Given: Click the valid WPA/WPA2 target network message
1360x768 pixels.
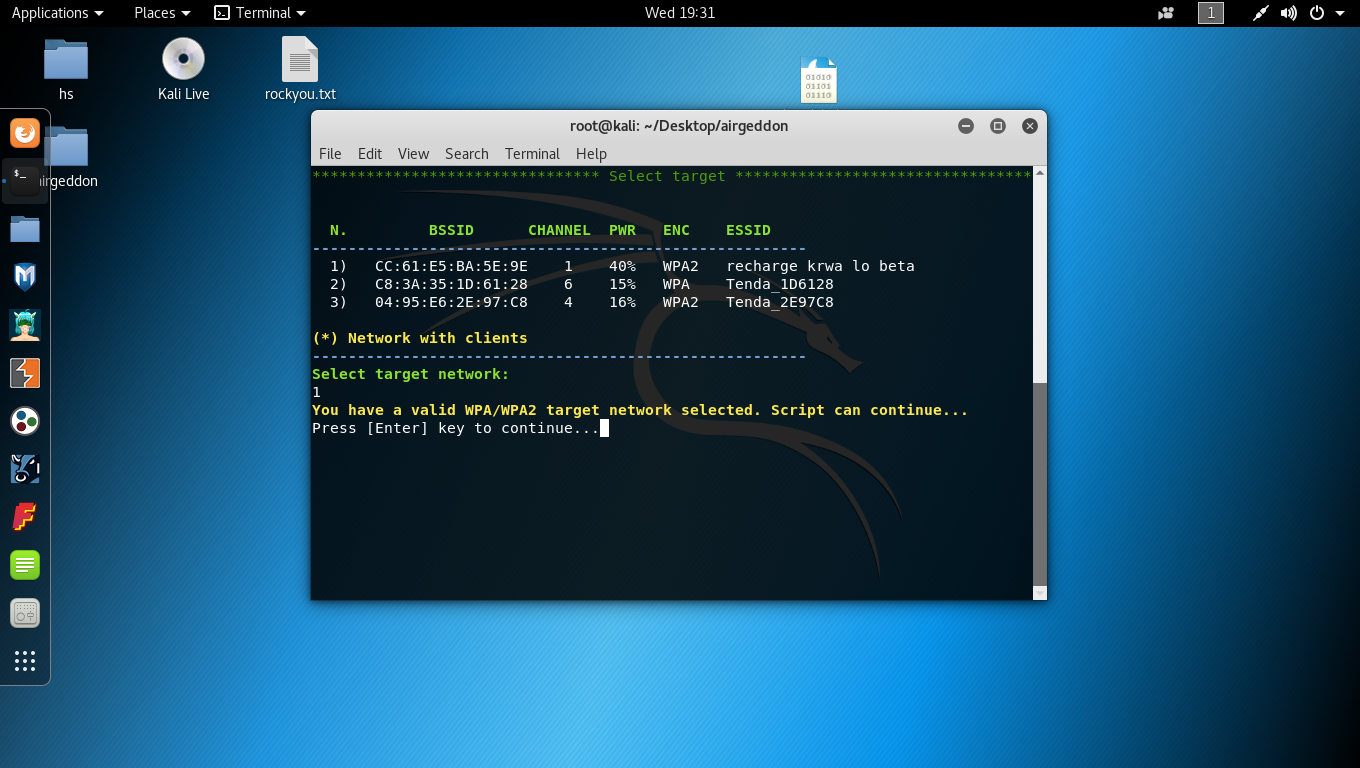Looking at the screenshot, I should [x=640, y=410].
